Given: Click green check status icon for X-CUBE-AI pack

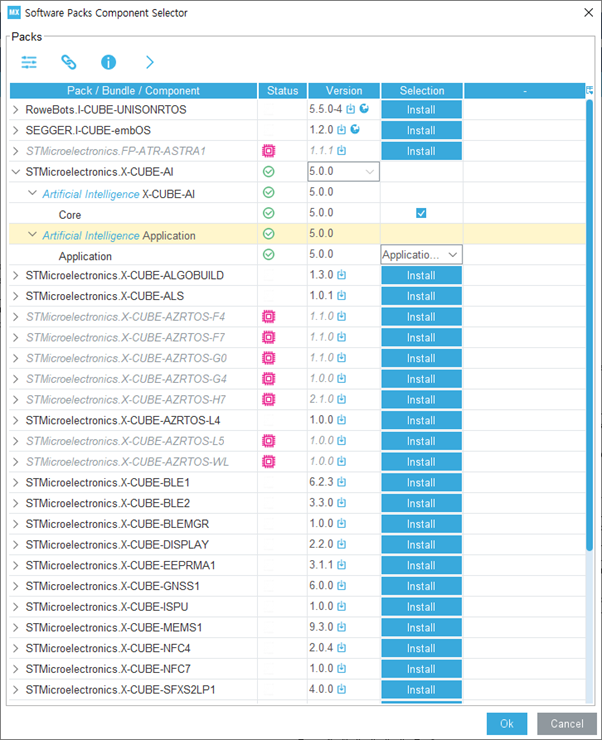Looking at the screenshot, I should (x=268, y=172).
